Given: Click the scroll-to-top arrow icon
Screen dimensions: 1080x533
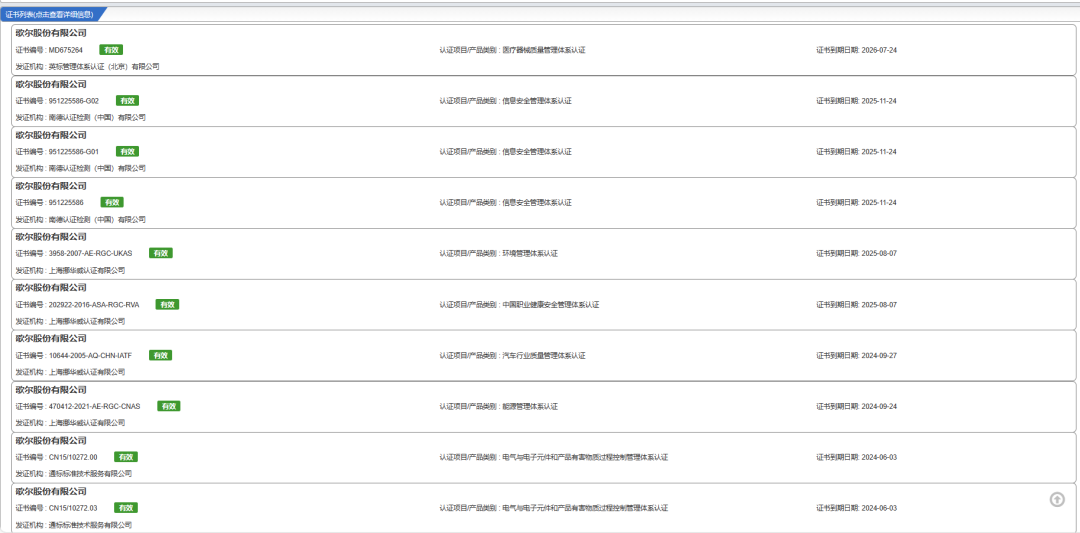Looking at the screenshot, I should tap(1057, 499).
